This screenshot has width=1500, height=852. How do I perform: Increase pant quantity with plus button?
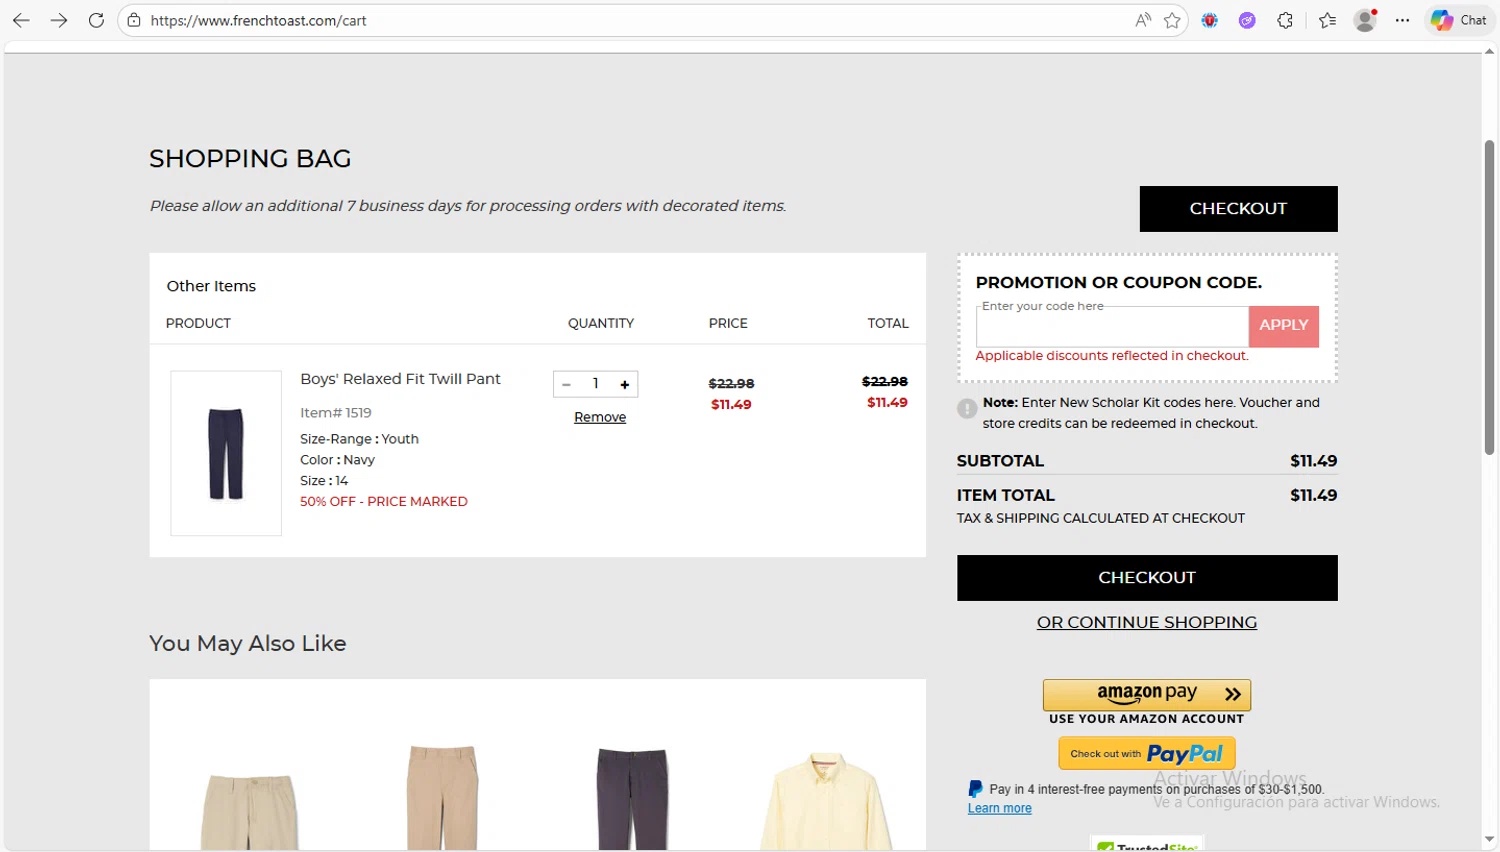click(x=625, y=384)
